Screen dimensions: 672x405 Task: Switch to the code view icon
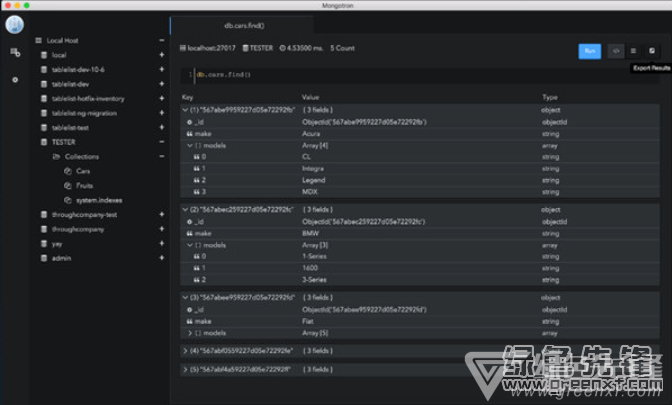point(616,51)
